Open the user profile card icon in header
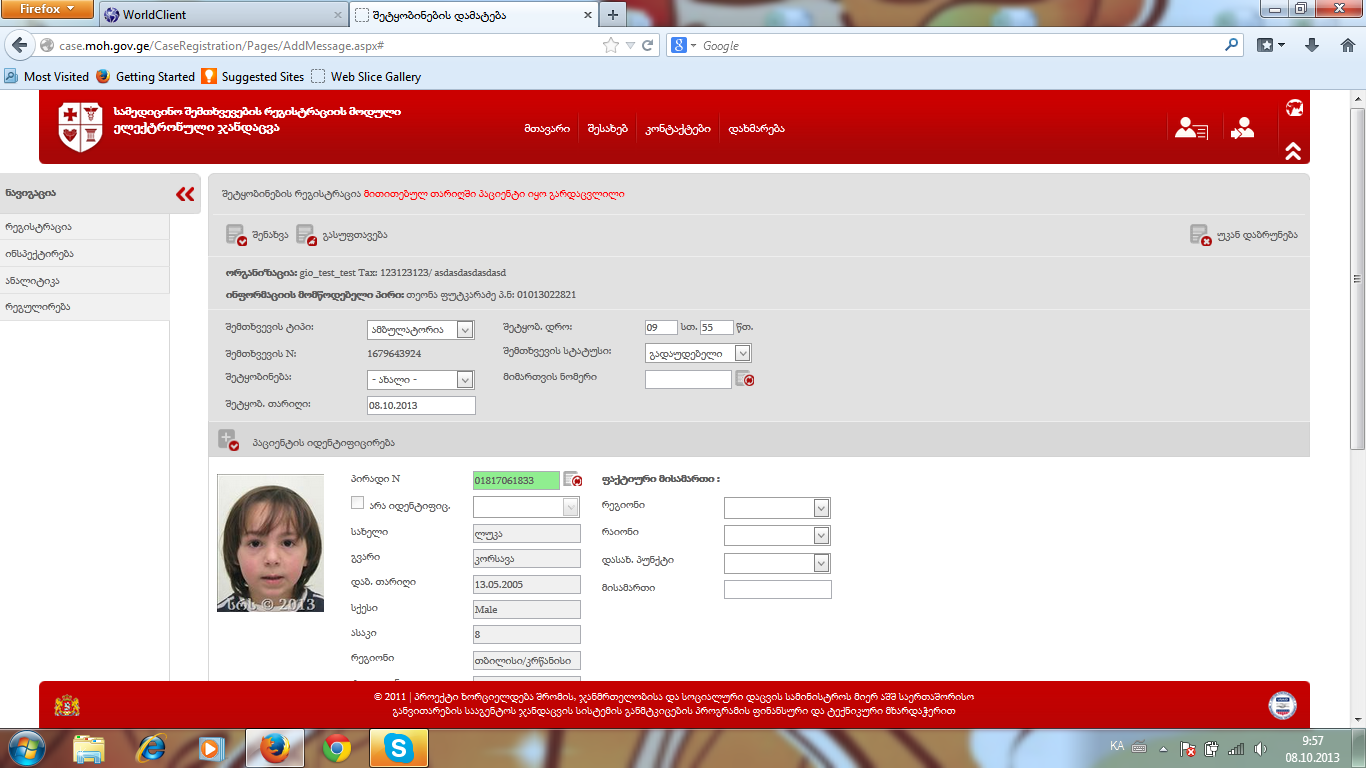The width and height of the screenshot is (1366, 768). [x=1191, y=128]
